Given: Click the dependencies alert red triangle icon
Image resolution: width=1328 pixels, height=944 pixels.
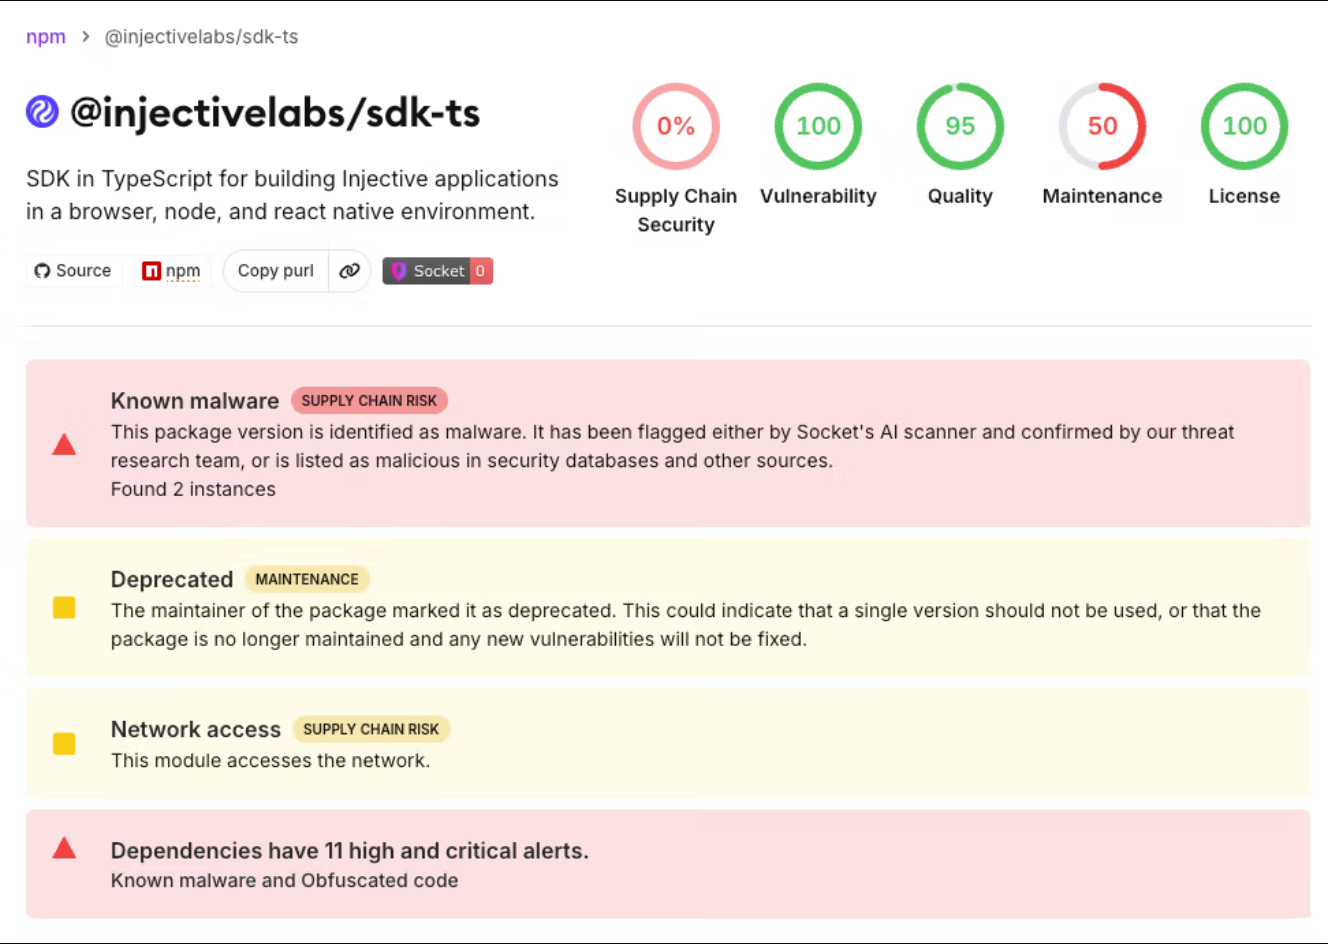Looking at the screenshot, I should point(64,848).
